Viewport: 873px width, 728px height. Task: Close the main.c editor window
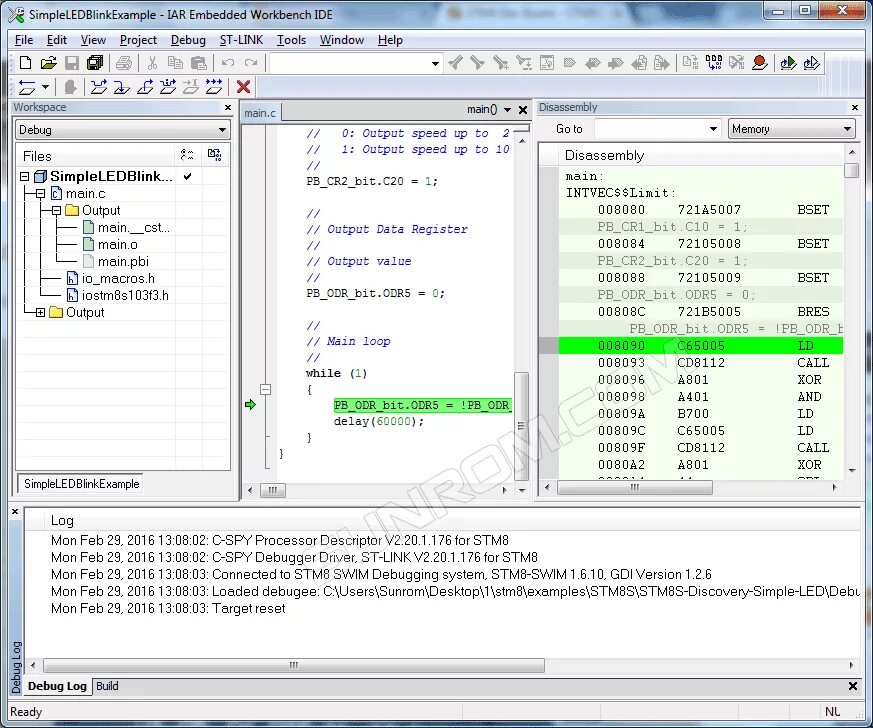pos(523,110)
